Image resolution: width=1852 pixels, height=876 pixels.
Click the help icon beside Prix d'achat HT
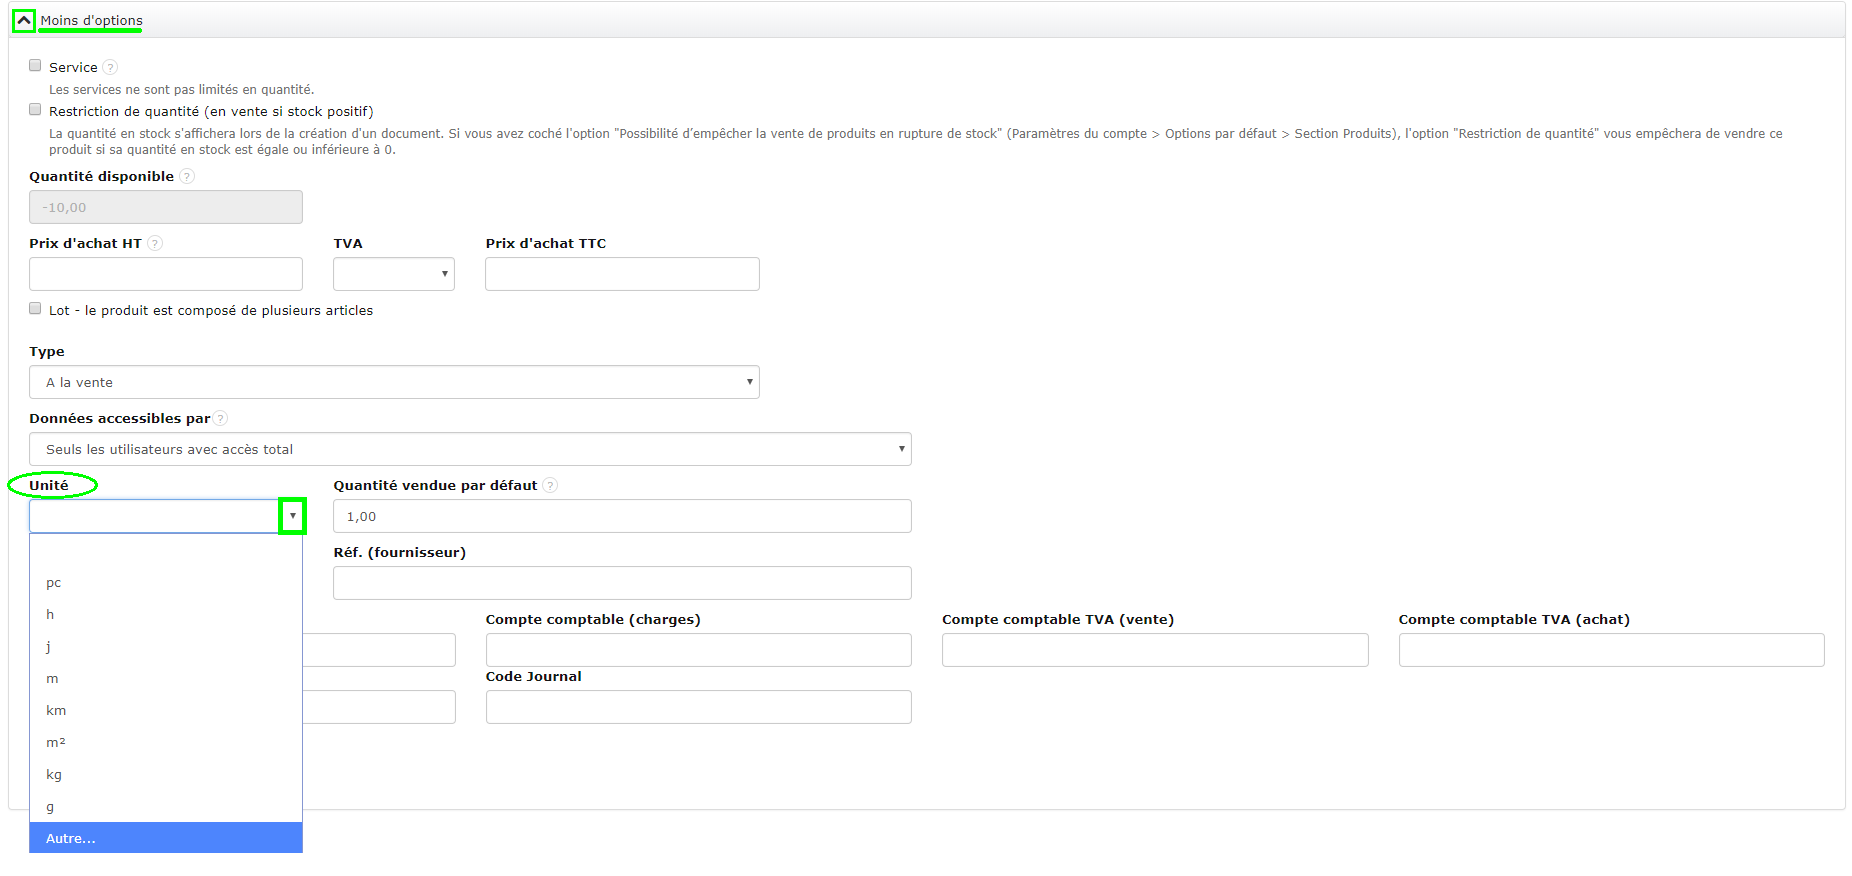tap(155, 243)
